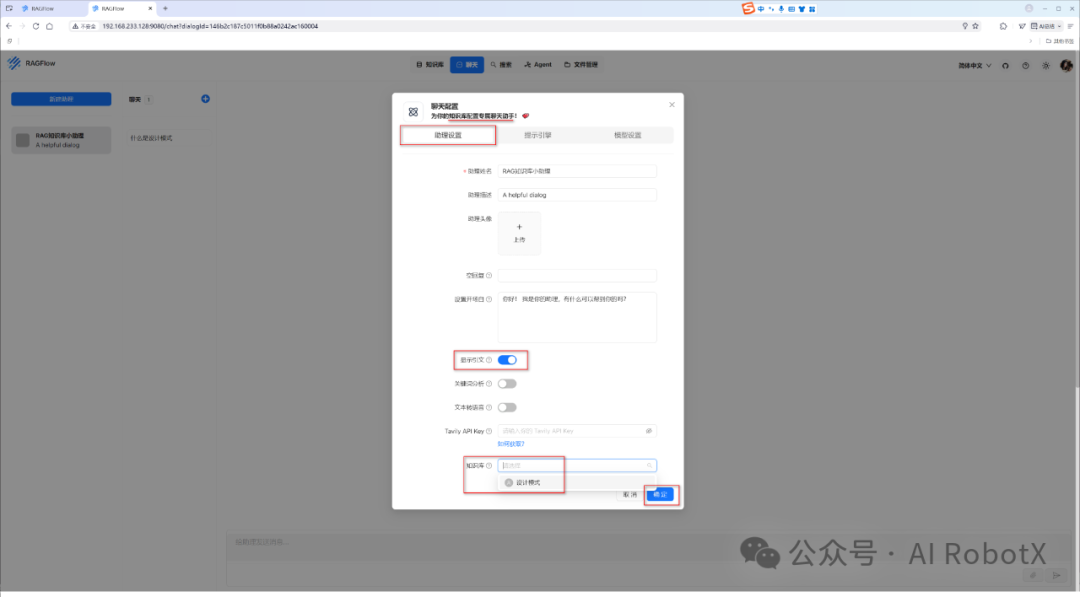Go back with the browser back arrow
This screenshot has width=1080, height=597.
9,26
